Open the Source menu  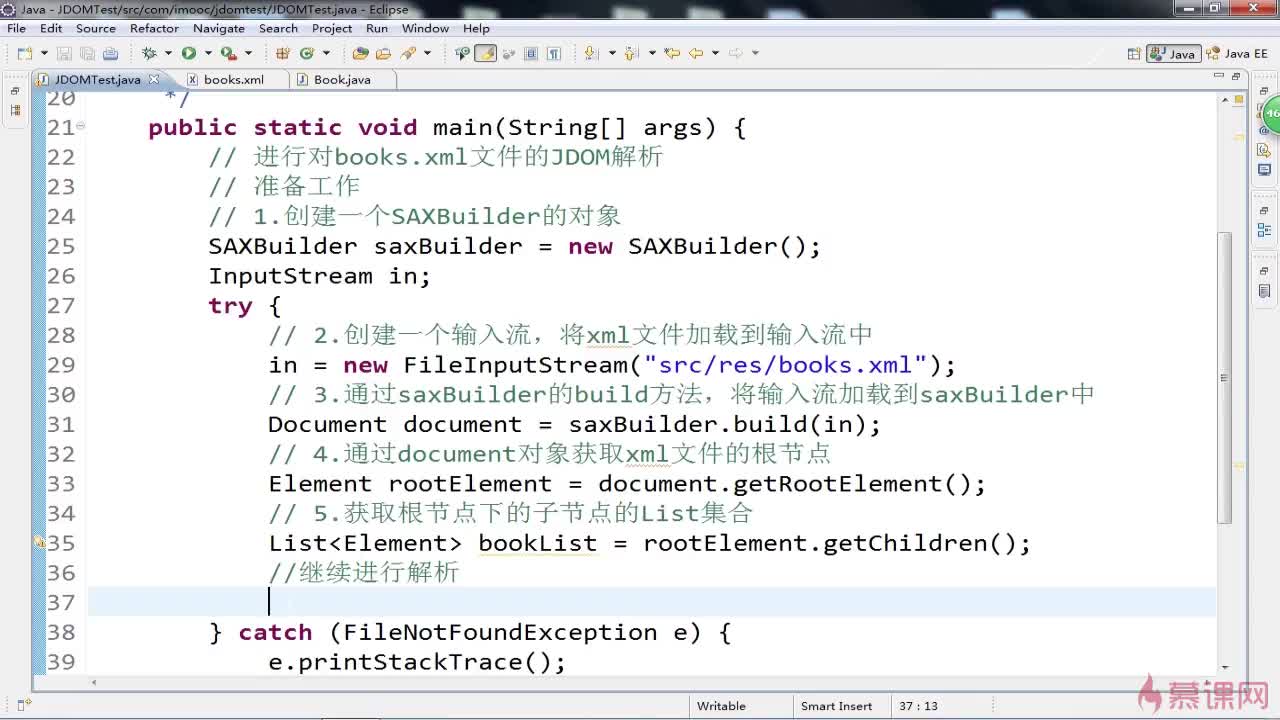[96, 28]
